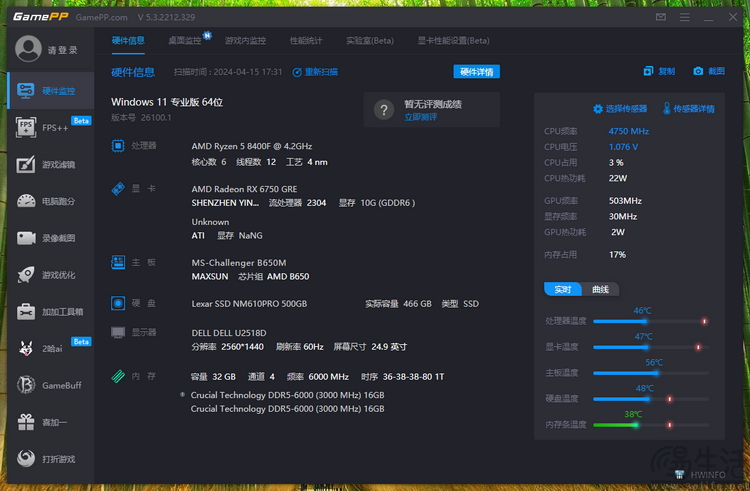Open 游戏滤镜 in the sidebar
This screenshot has width=750, height=491.
click(x=51, y=164)
